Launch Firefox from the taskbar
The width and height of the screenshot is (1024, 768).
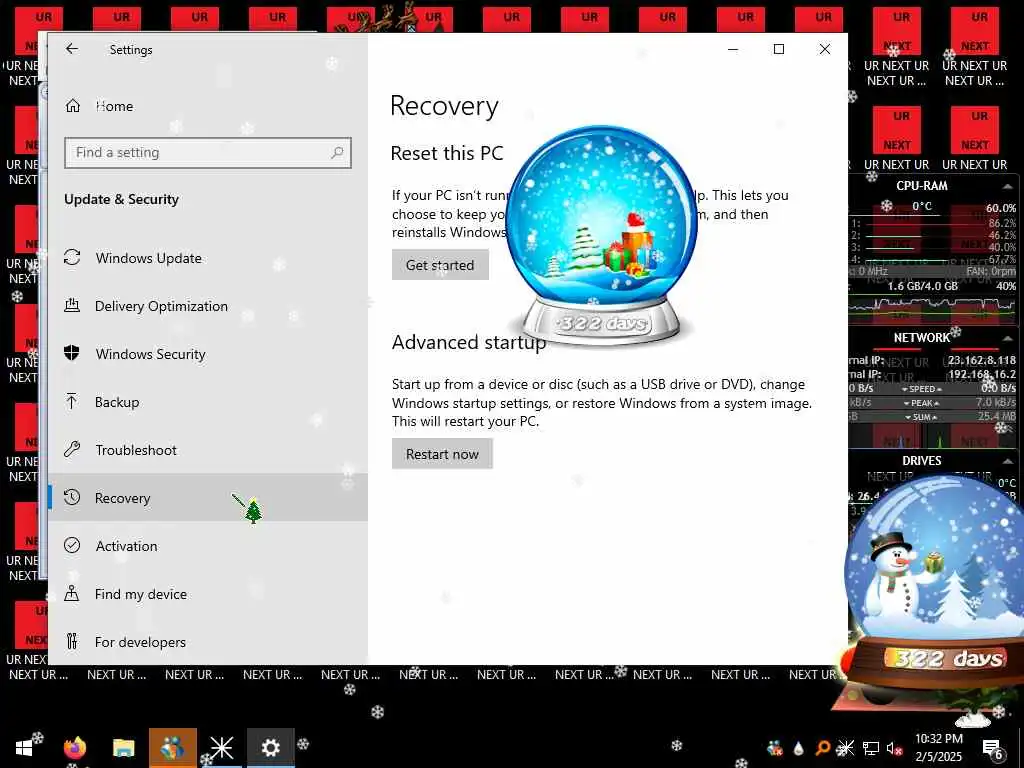(74, 748)
